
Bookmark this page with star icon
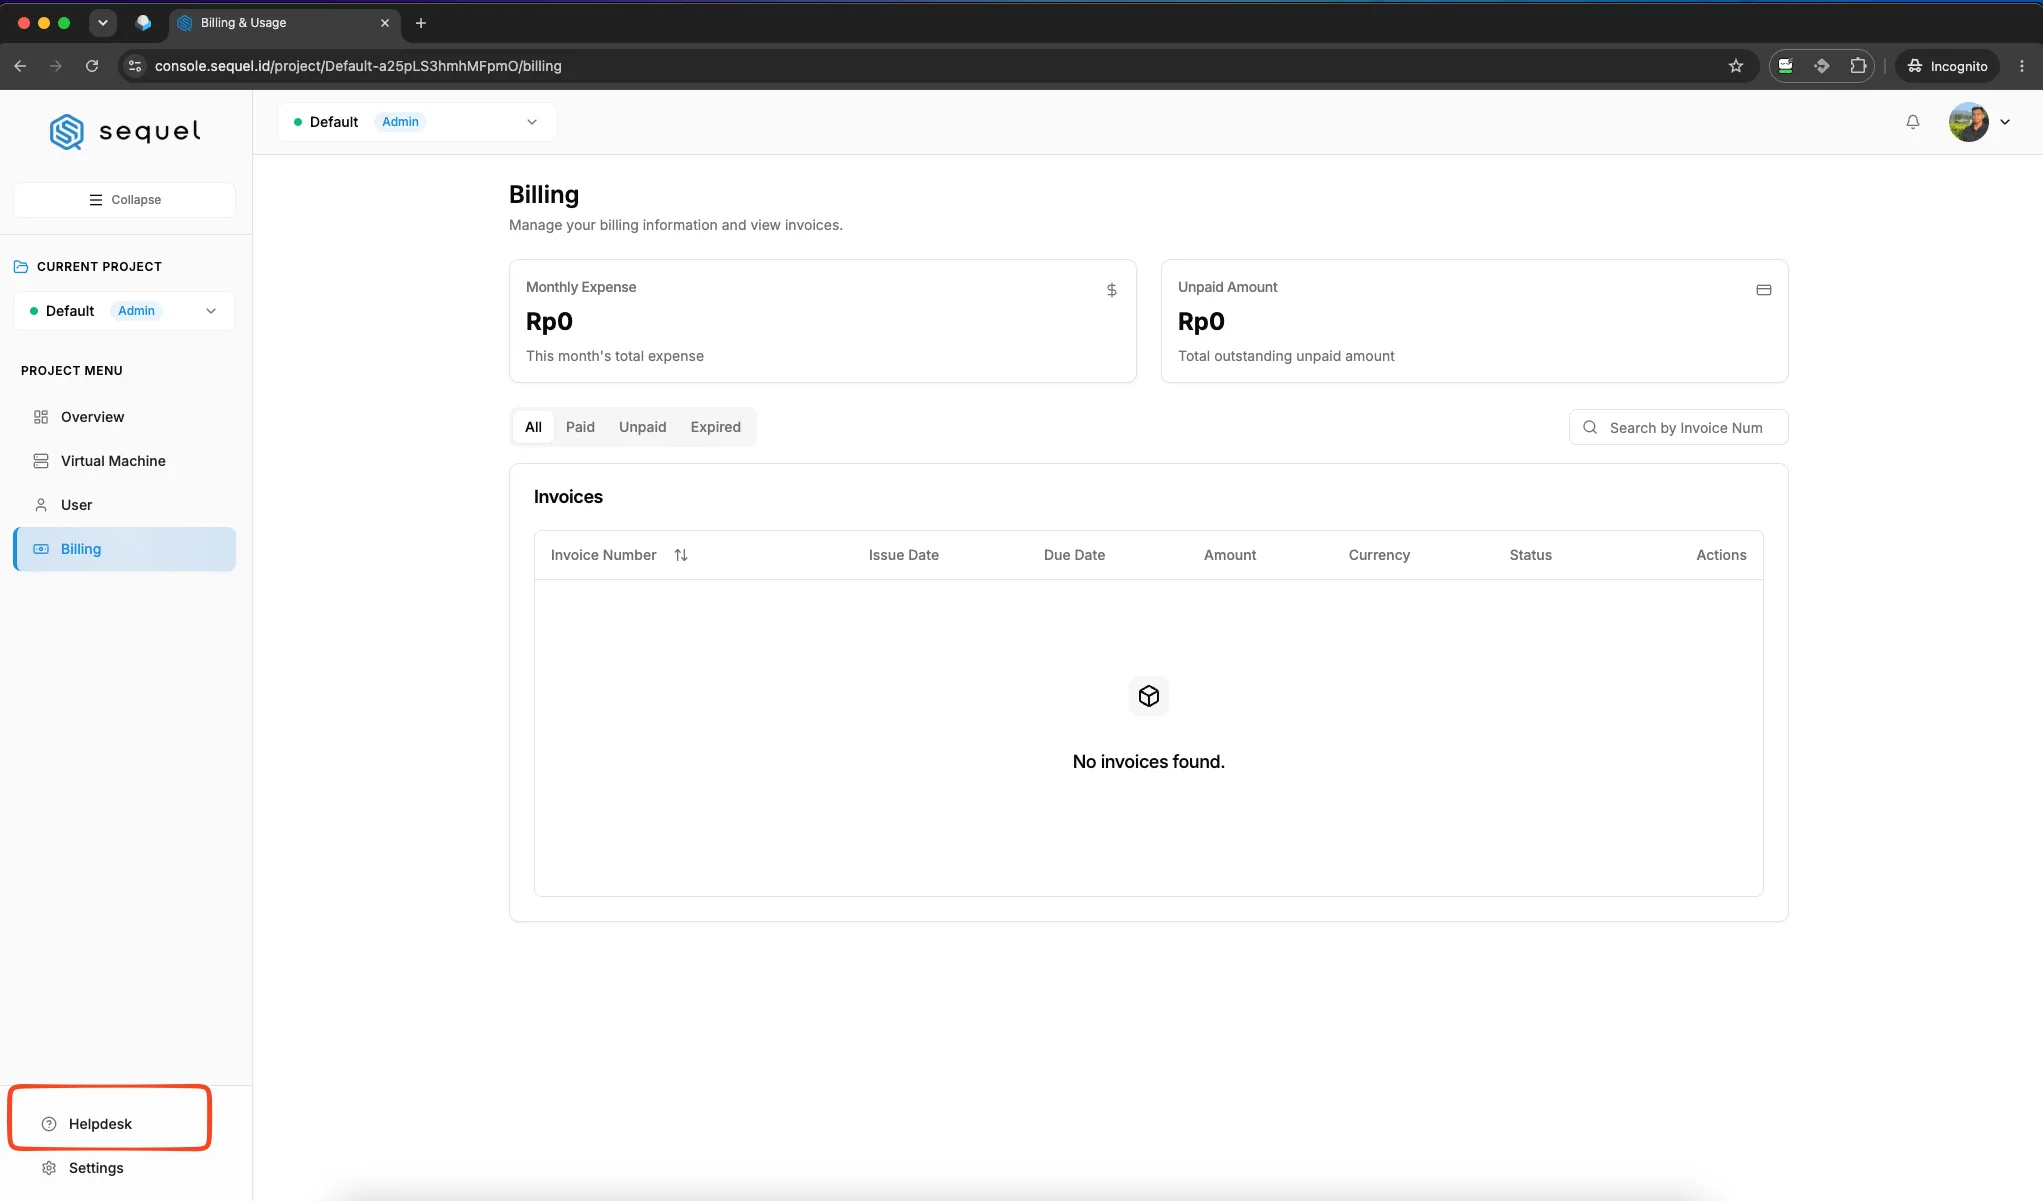[x=1736, y=66]
